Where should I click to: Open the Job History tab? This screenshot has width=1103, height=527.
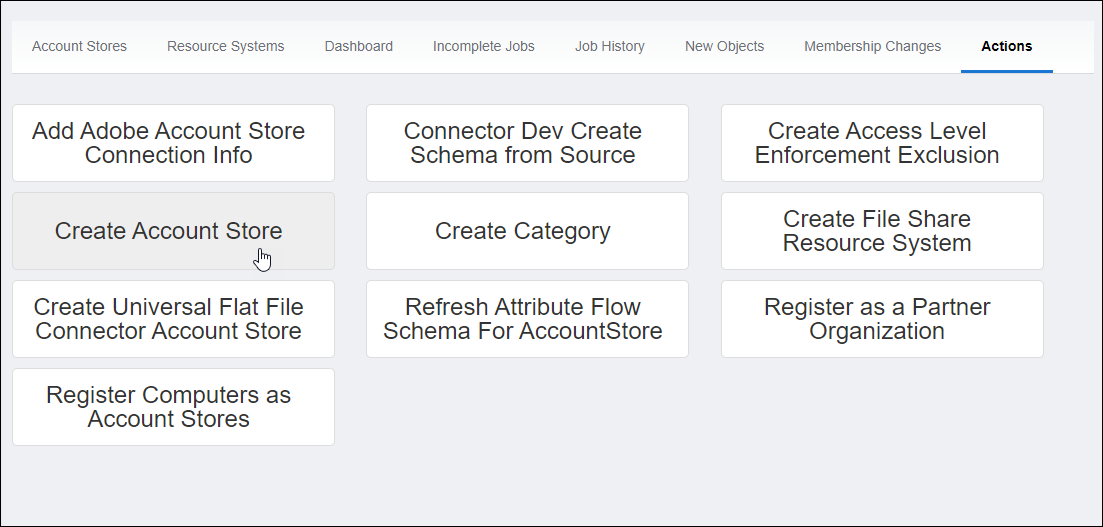pos(609,46)
